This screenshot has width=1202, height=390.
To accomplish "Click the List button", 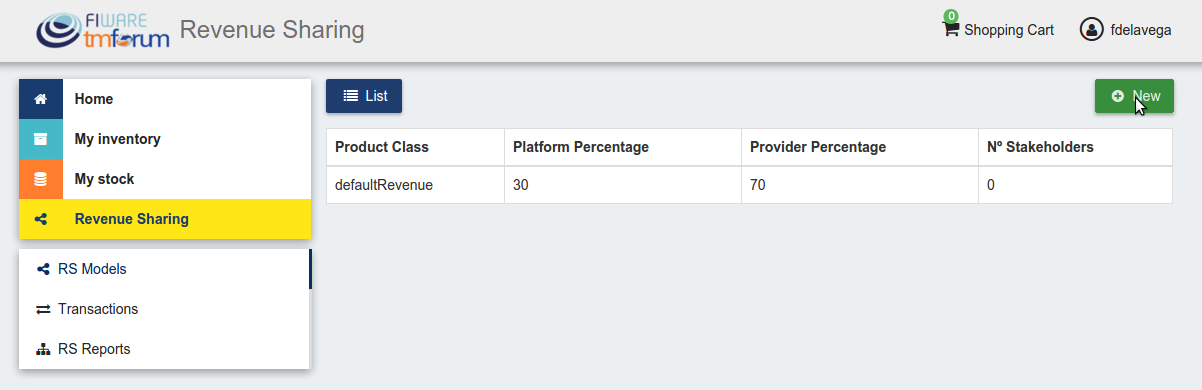I will click(x=364, y=96).
